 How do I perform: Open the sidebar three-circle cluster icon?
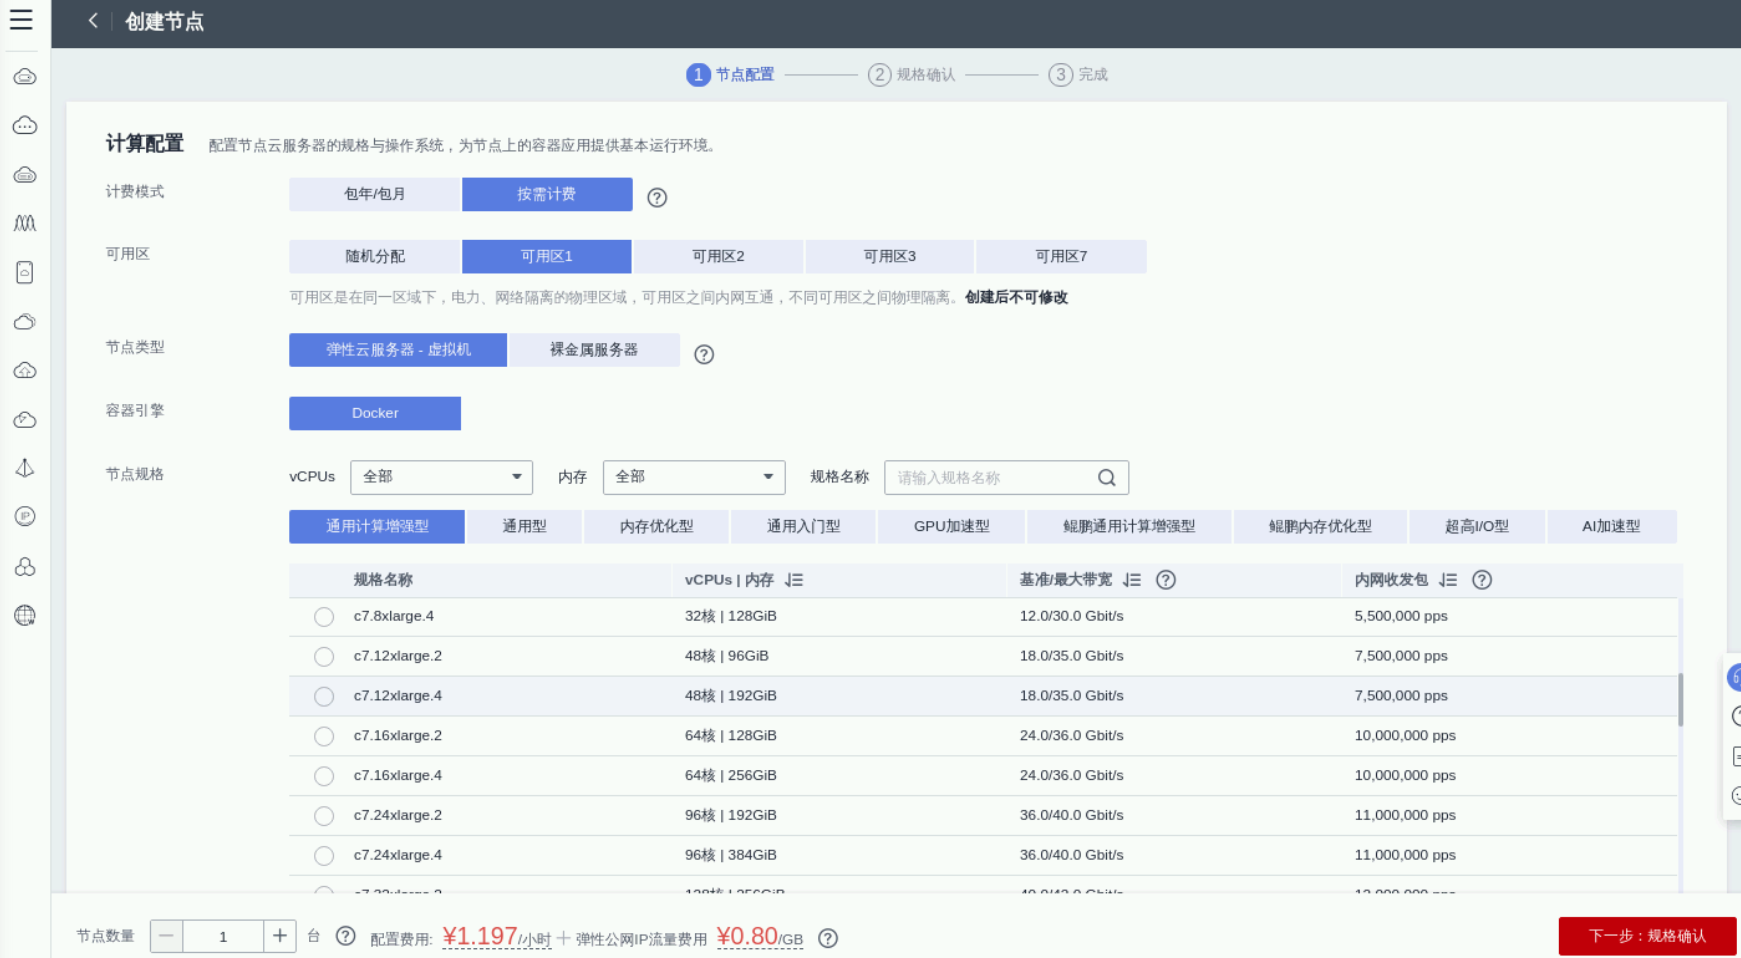point(25,566)
